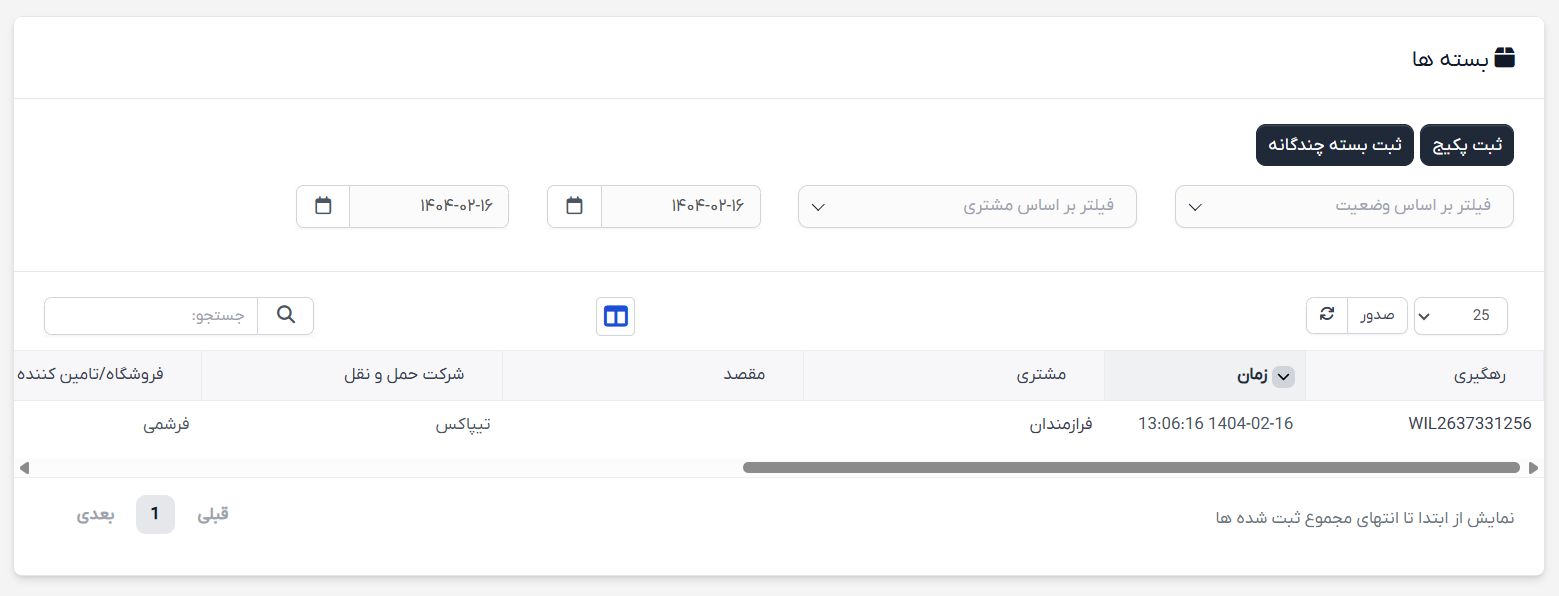This screenshot has height=596, width=1559.
Task: Click the بعدی pagination link
Action: 96,514
